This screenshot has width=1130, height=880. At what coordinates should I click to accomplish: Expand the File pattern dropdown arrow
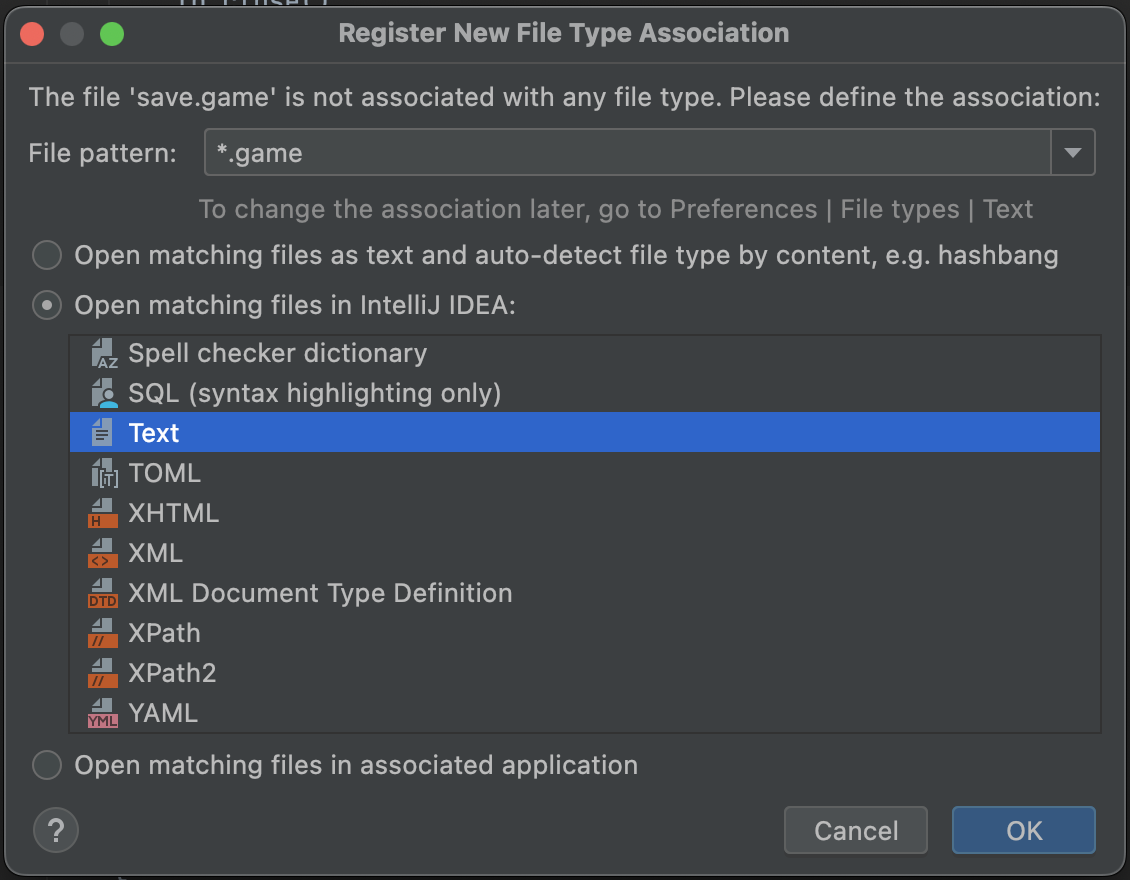(x=1073, y=153)
